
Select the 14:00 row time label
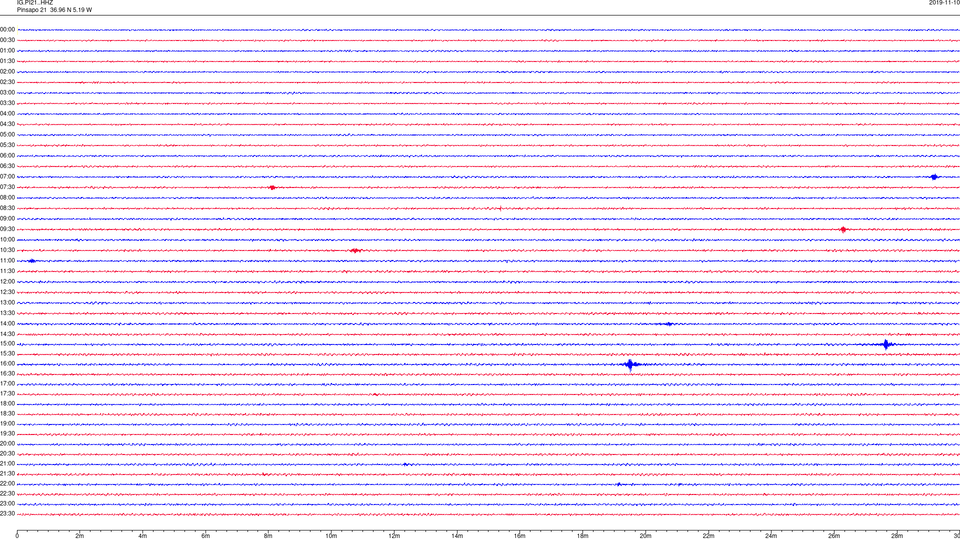[x=7, y=323]
